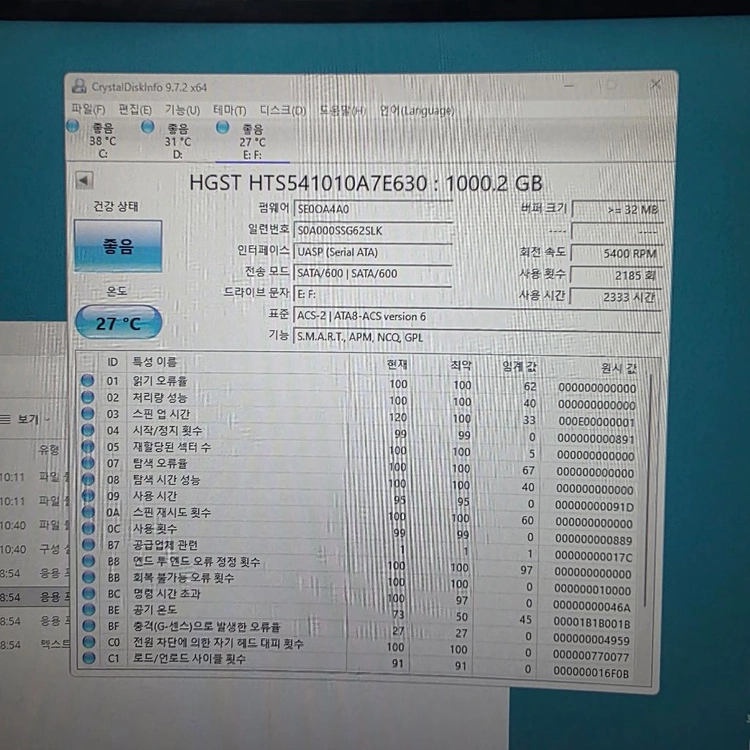
Task: Click status dot for ID 08 탐색 시간 성능
Action: pyautogui.click(x=88, y=479)
